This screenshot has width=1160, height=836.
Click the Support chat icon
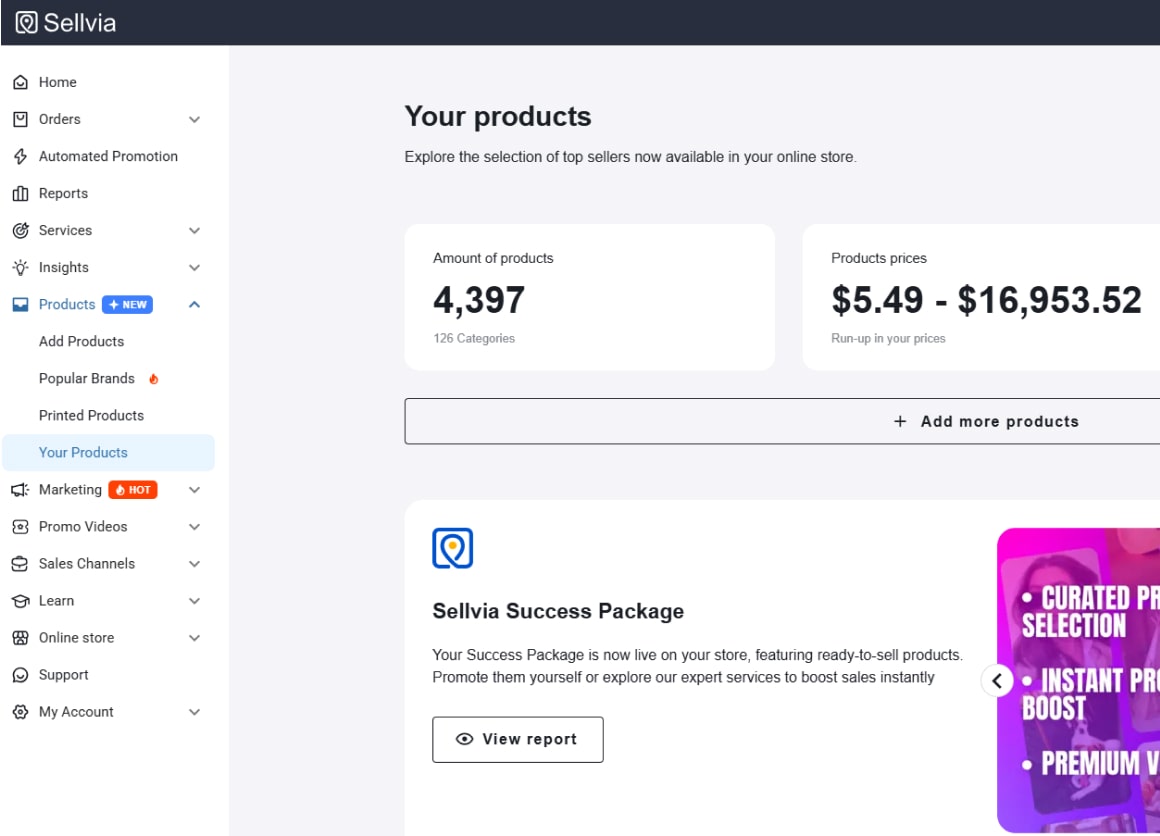coord(19,674)
